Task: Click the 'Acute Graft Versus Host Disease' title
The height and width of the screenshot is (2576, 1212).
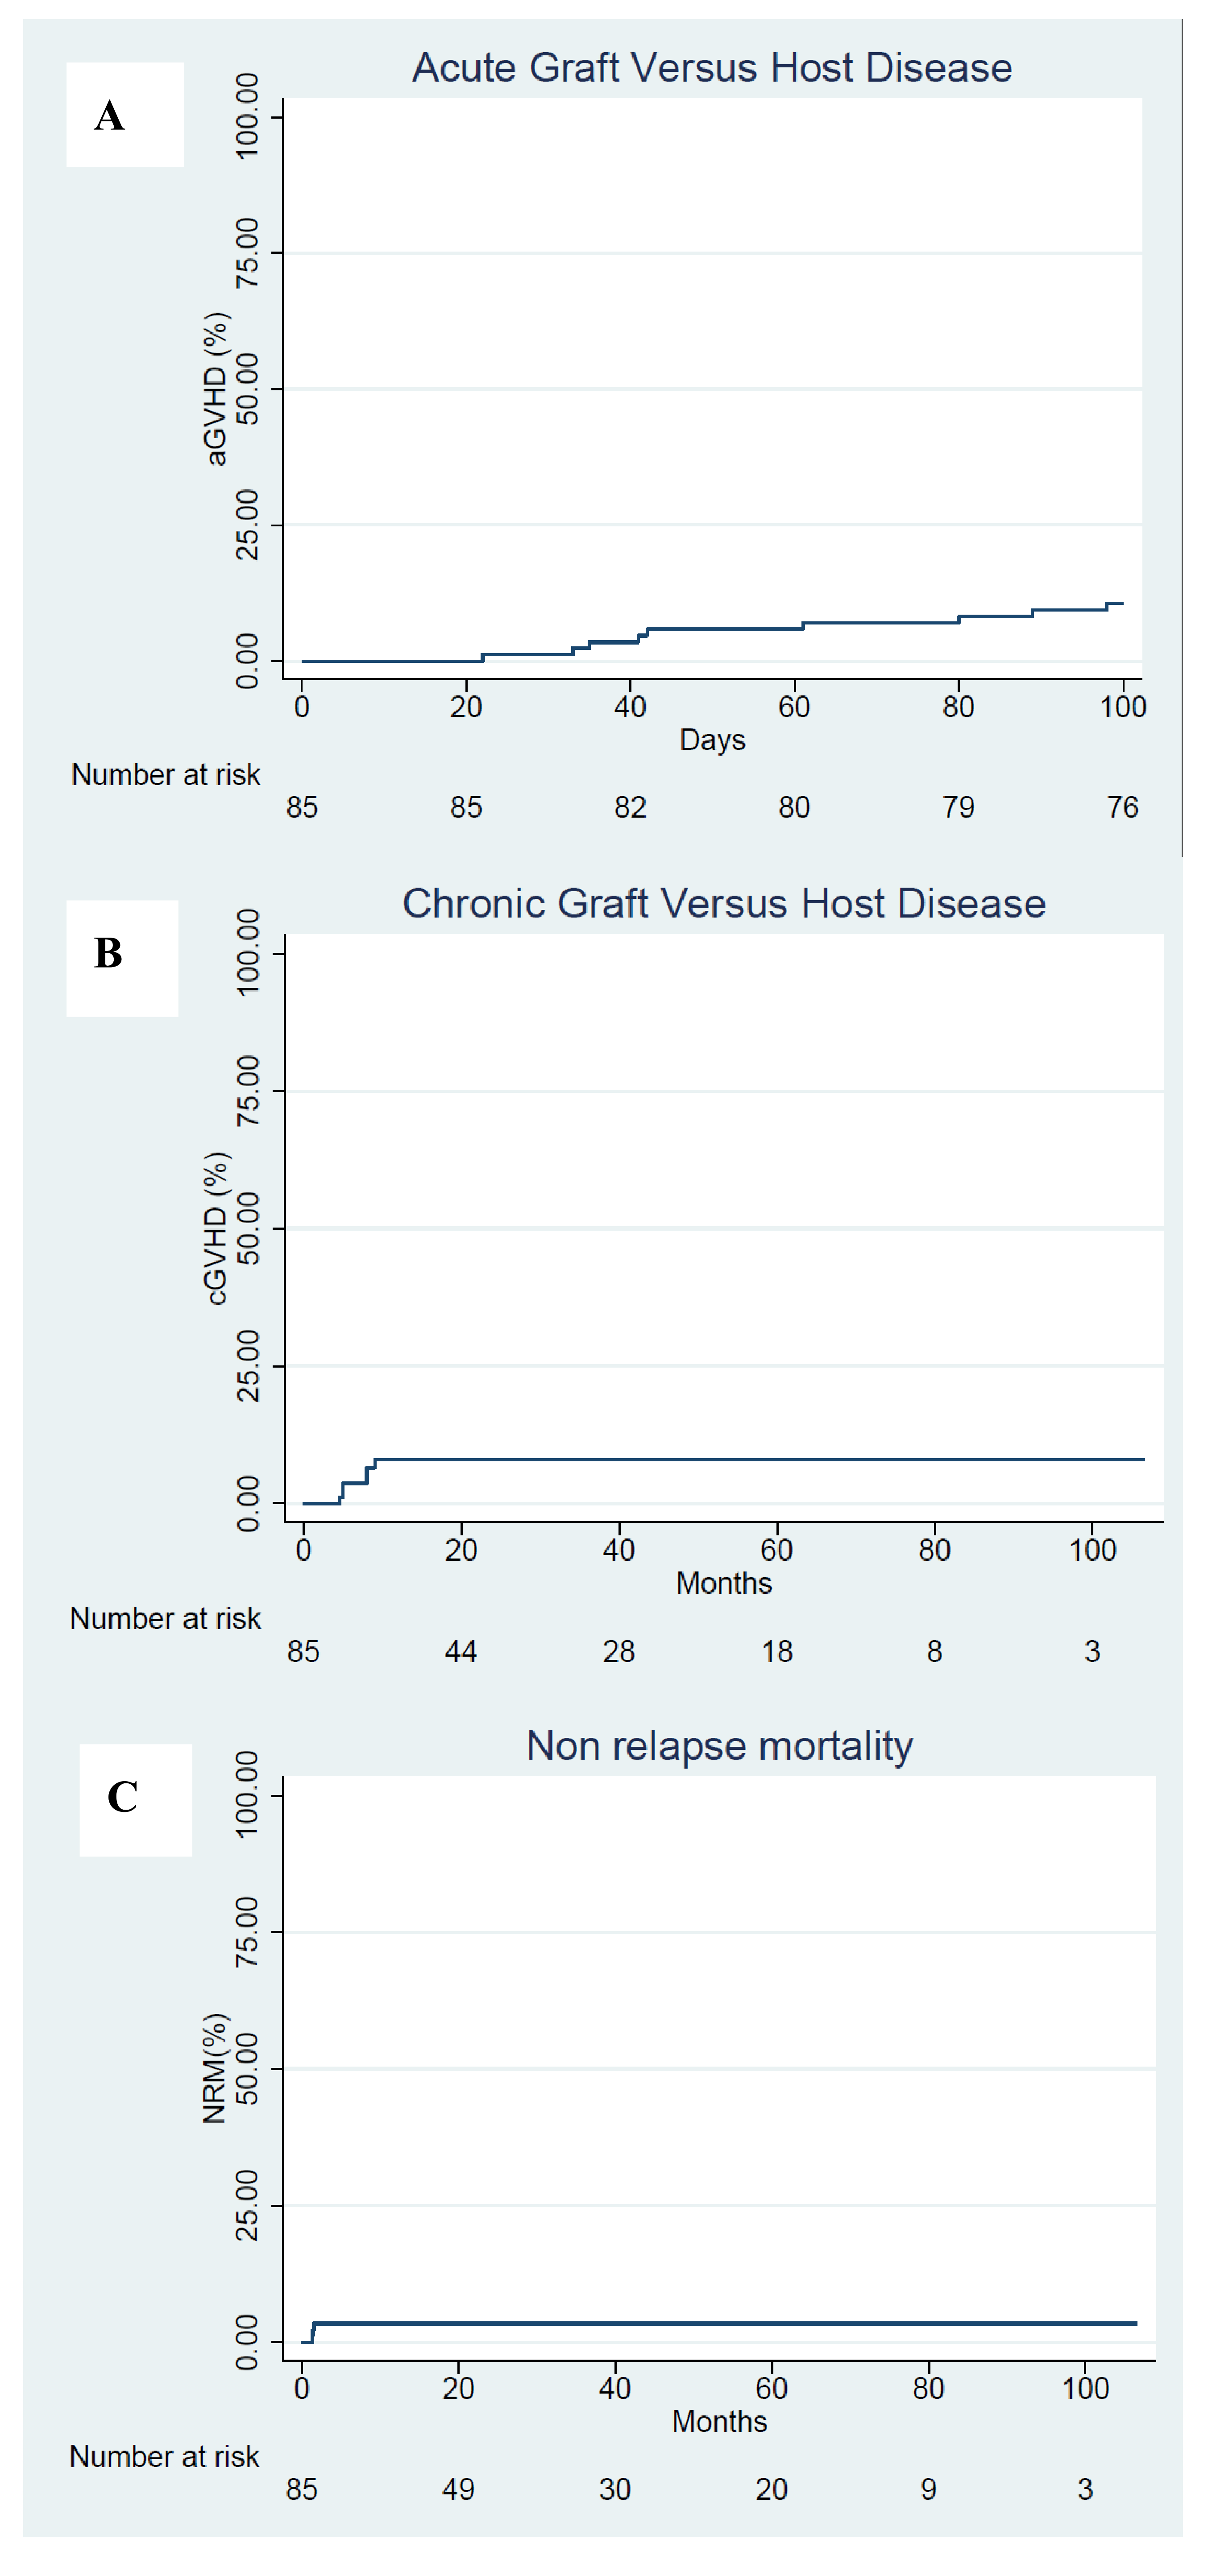Action: pyautogui.click(x=712, y=68)
